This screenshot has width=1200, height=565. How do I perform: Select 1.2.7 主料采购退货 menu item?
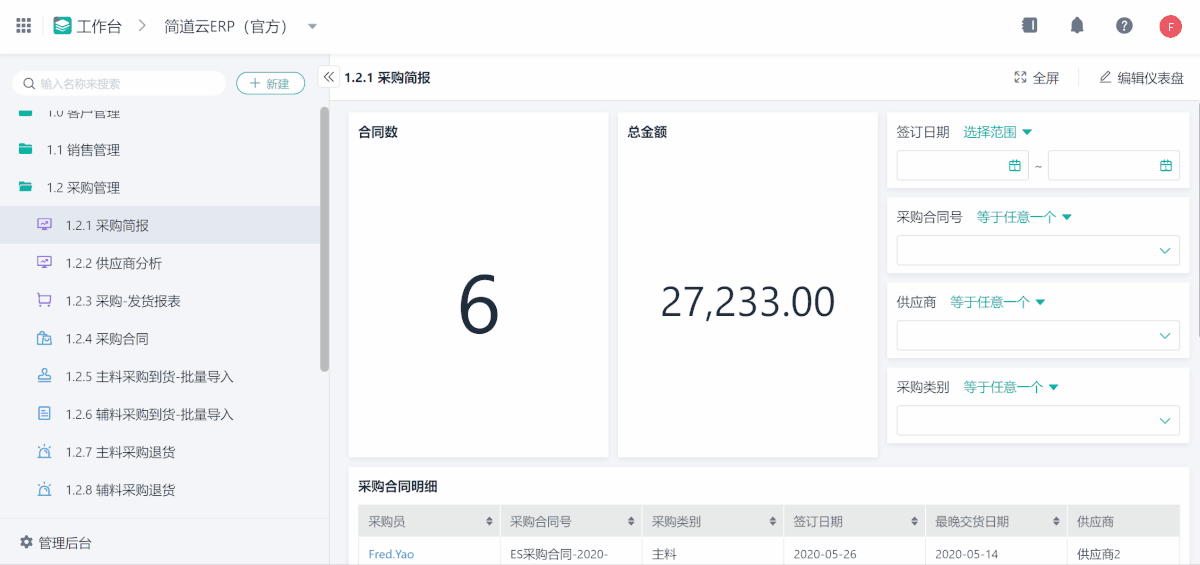coord(160,452)
